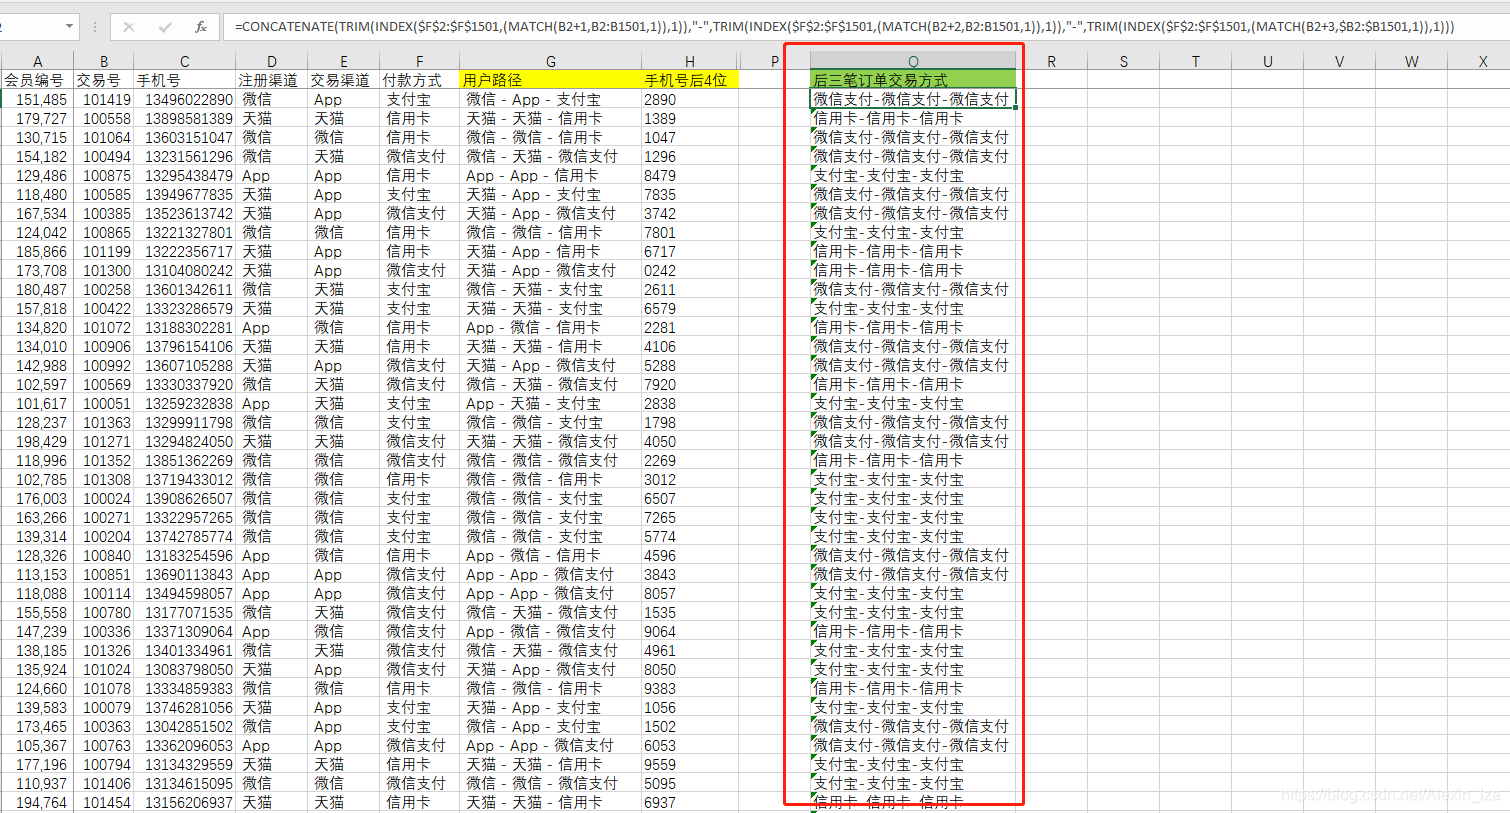Select column W header
This screenshot has height=813, width=1510.
pyautogui.click(x=1411, y=61)
